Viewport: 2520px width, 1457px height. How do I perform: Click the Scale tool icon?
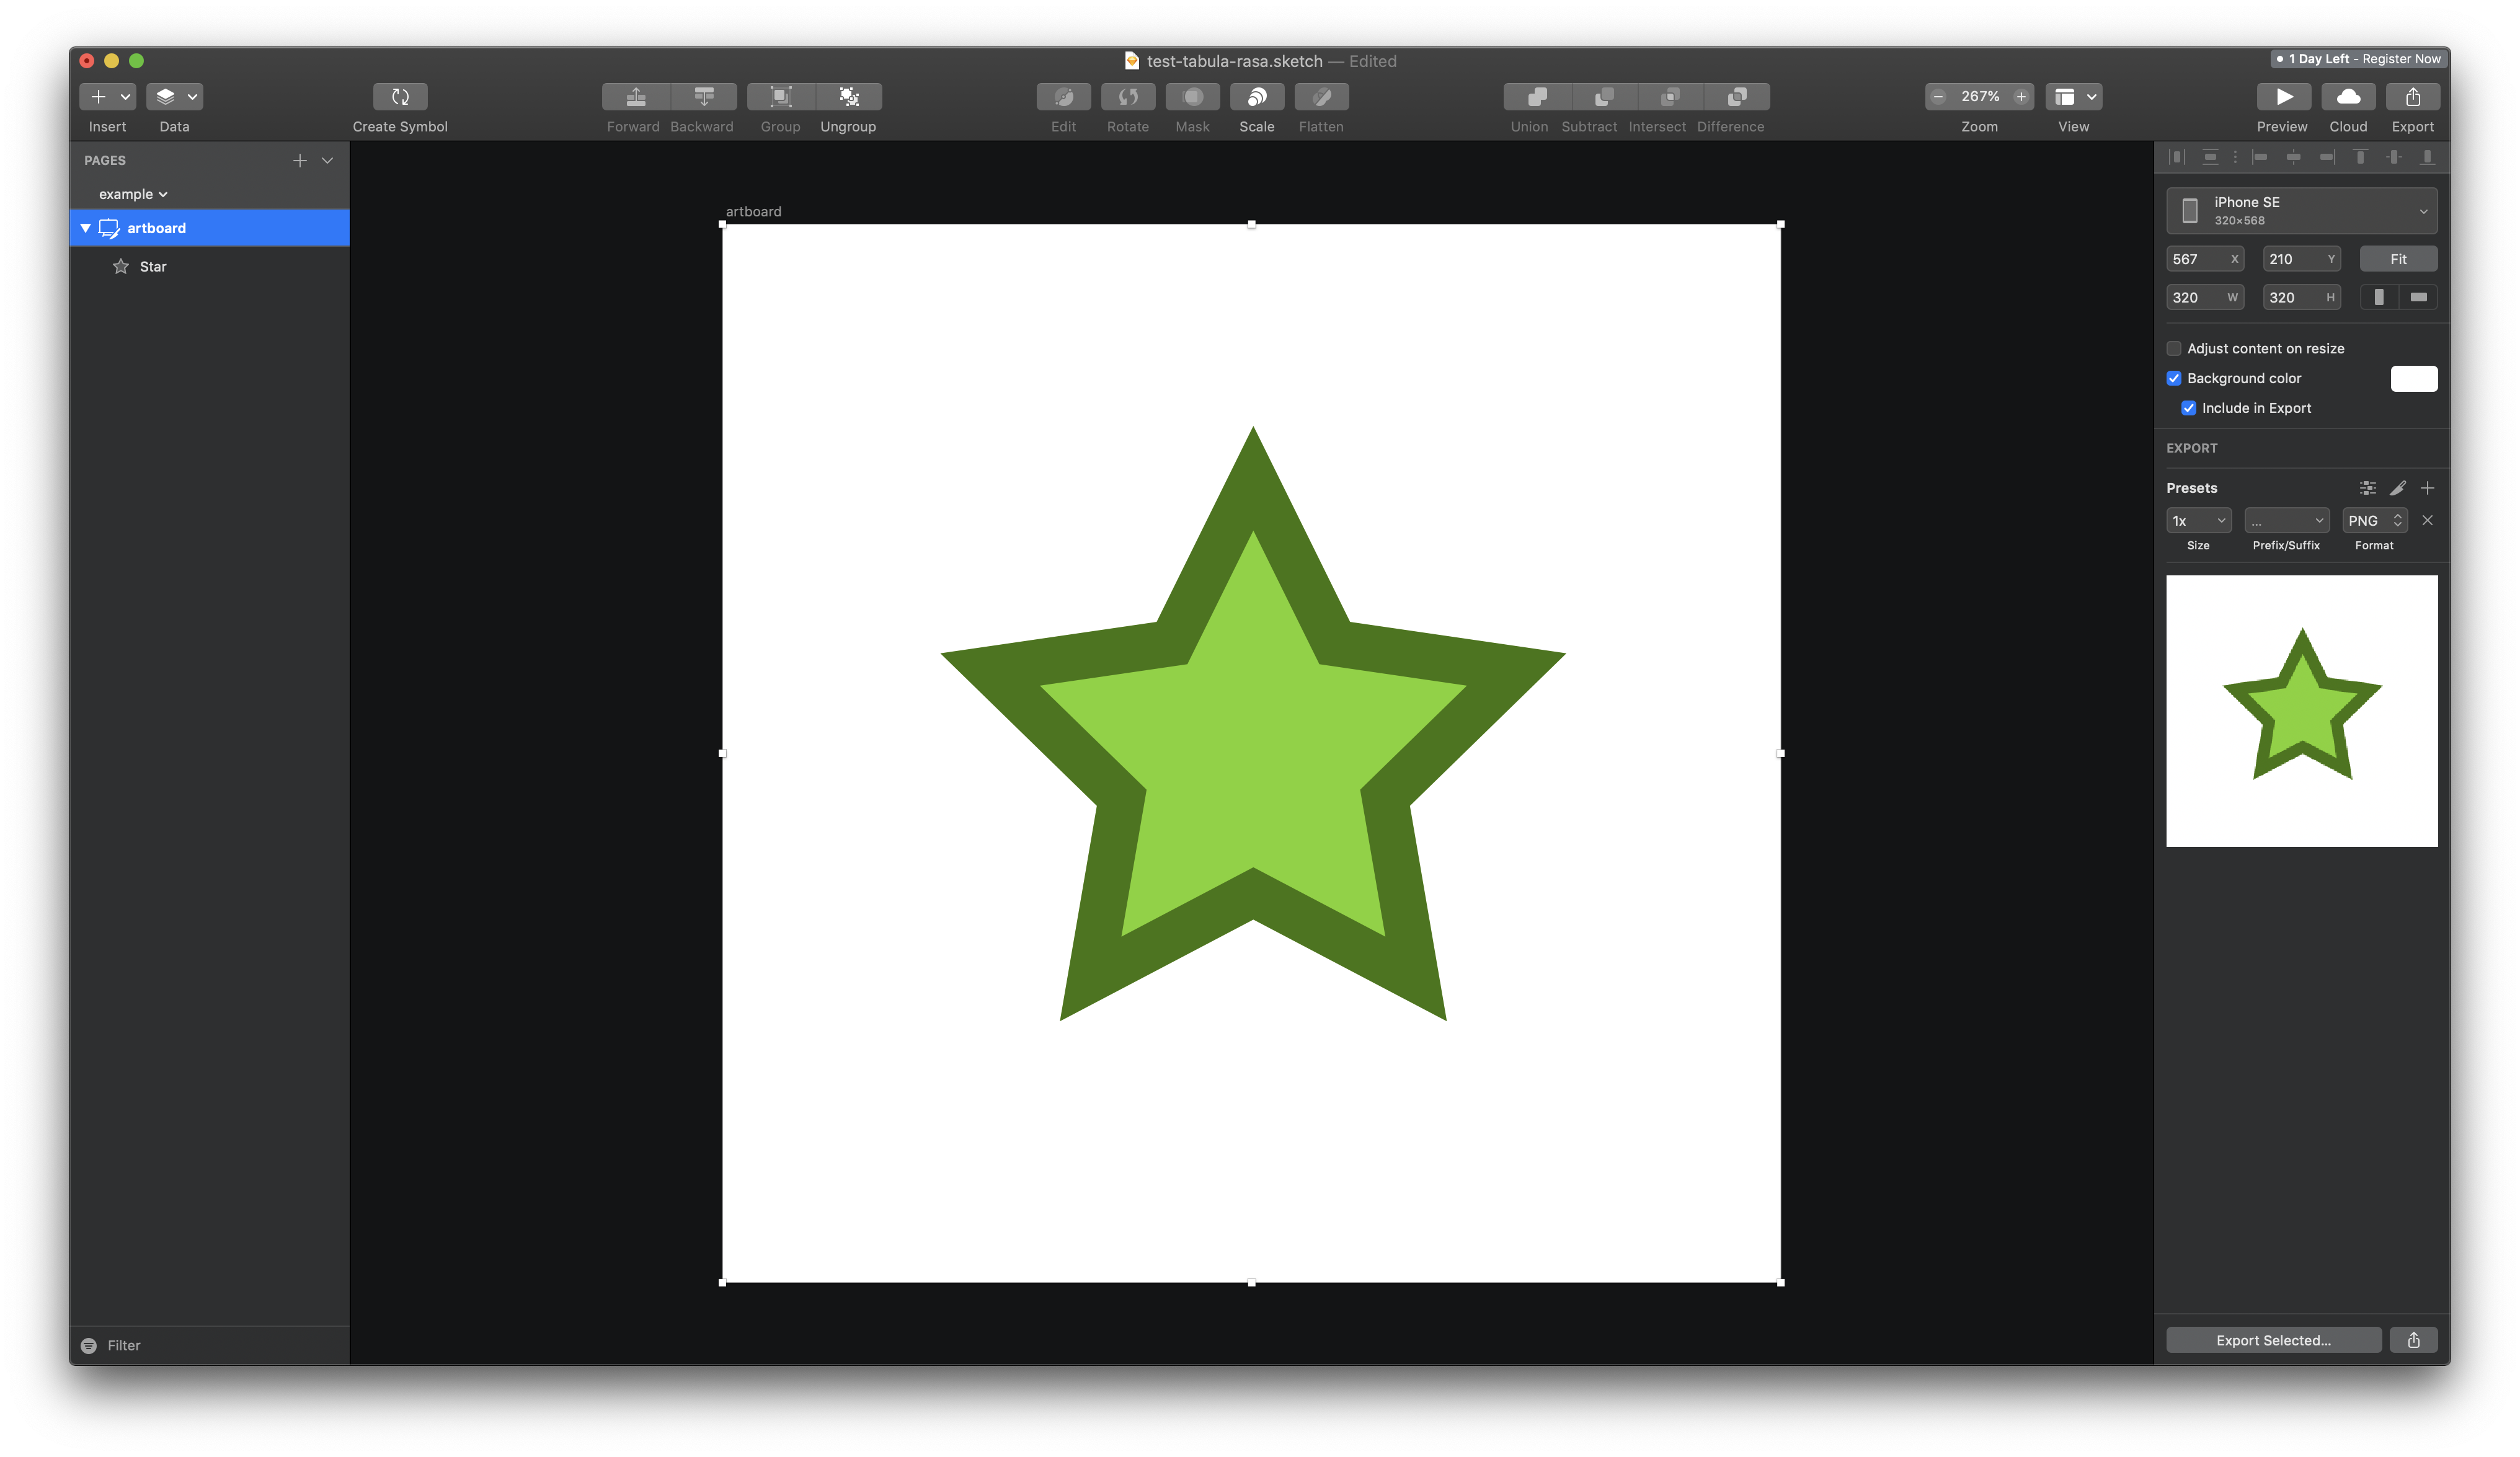[1257, 96]
